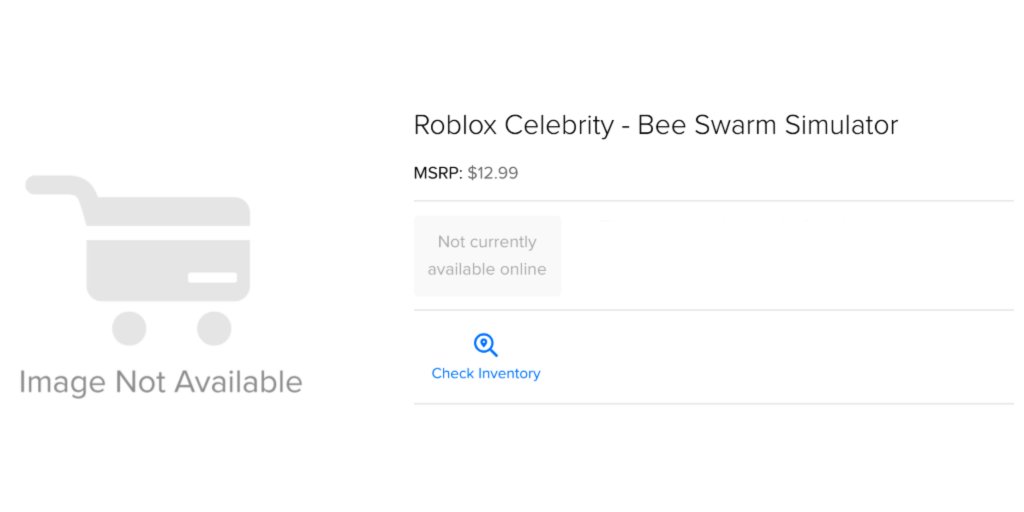Image resolution: width=1024 pixels, height=512 pixels.
Task: Click the word Roblox in the title
Action: pyautogui.click(x=455, y=125)
